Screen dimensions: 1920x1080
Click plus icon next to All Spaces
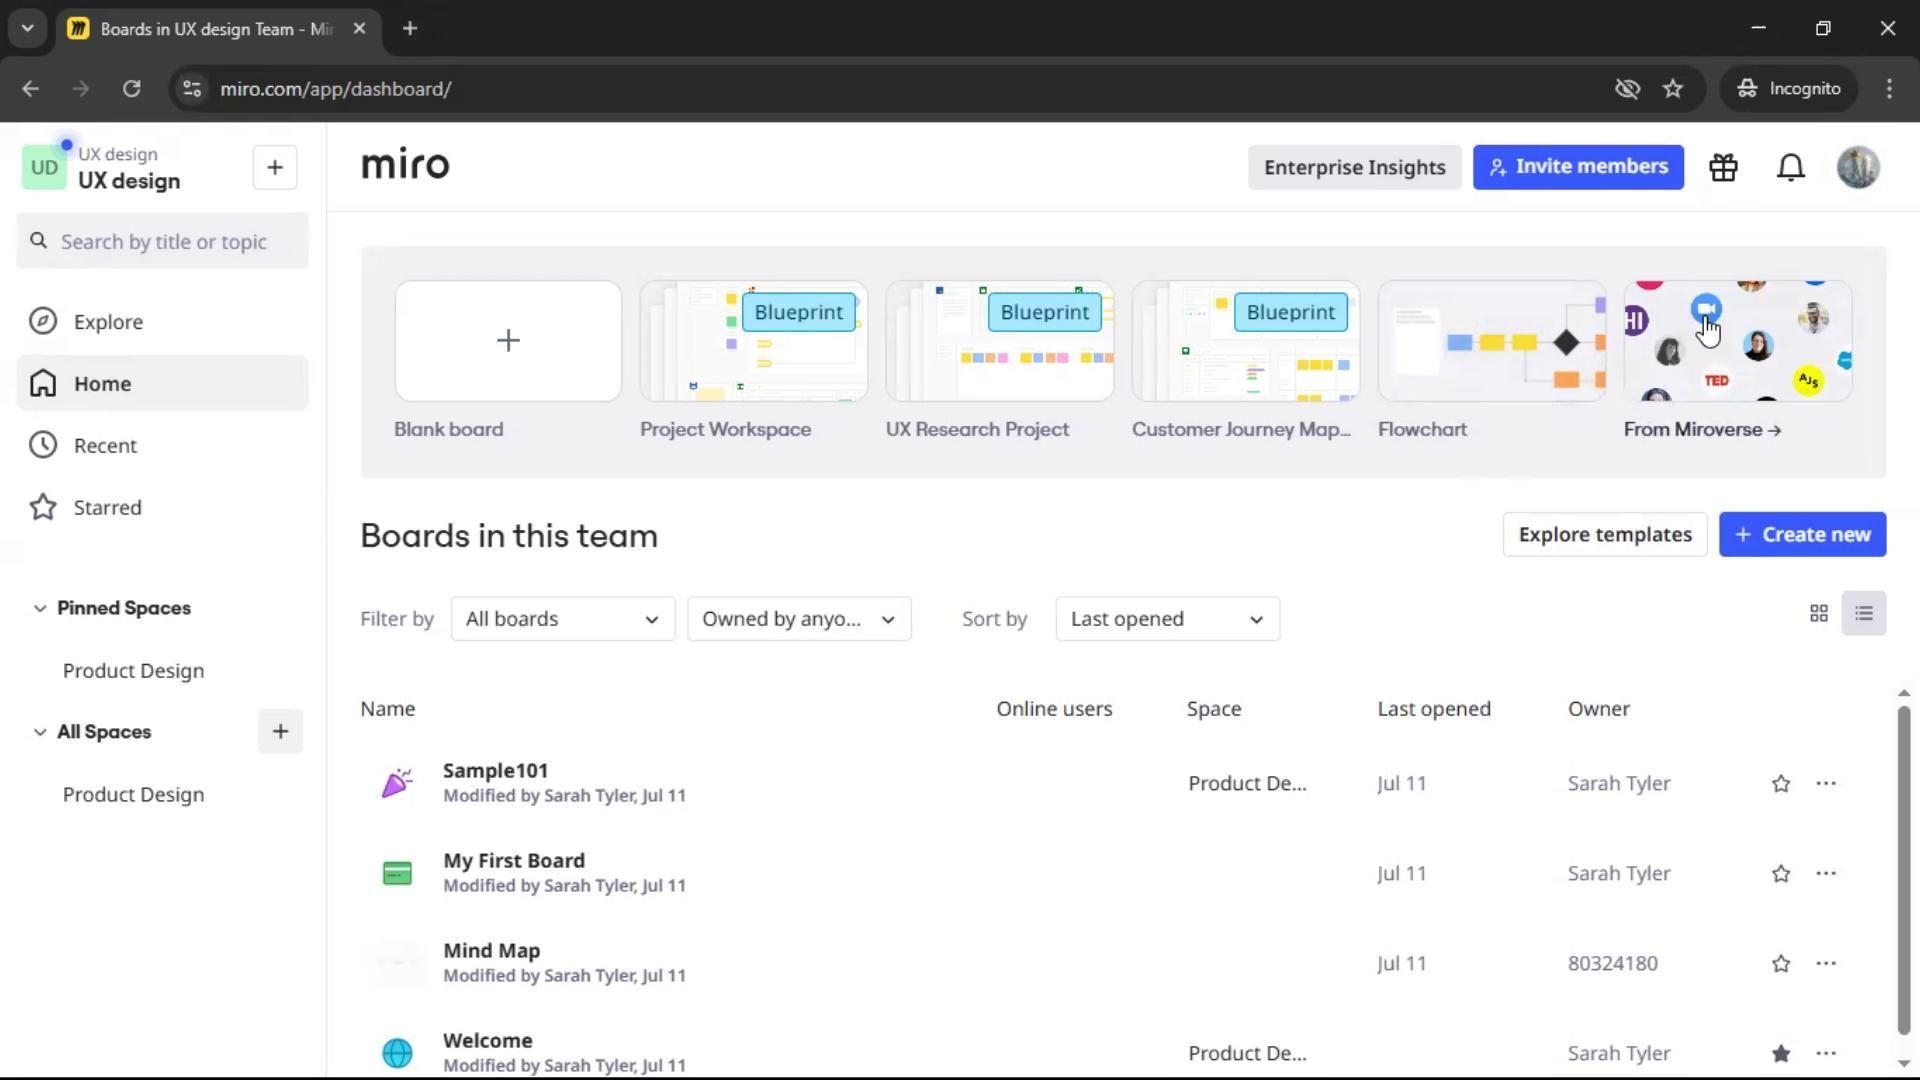(x=280, y=732)
